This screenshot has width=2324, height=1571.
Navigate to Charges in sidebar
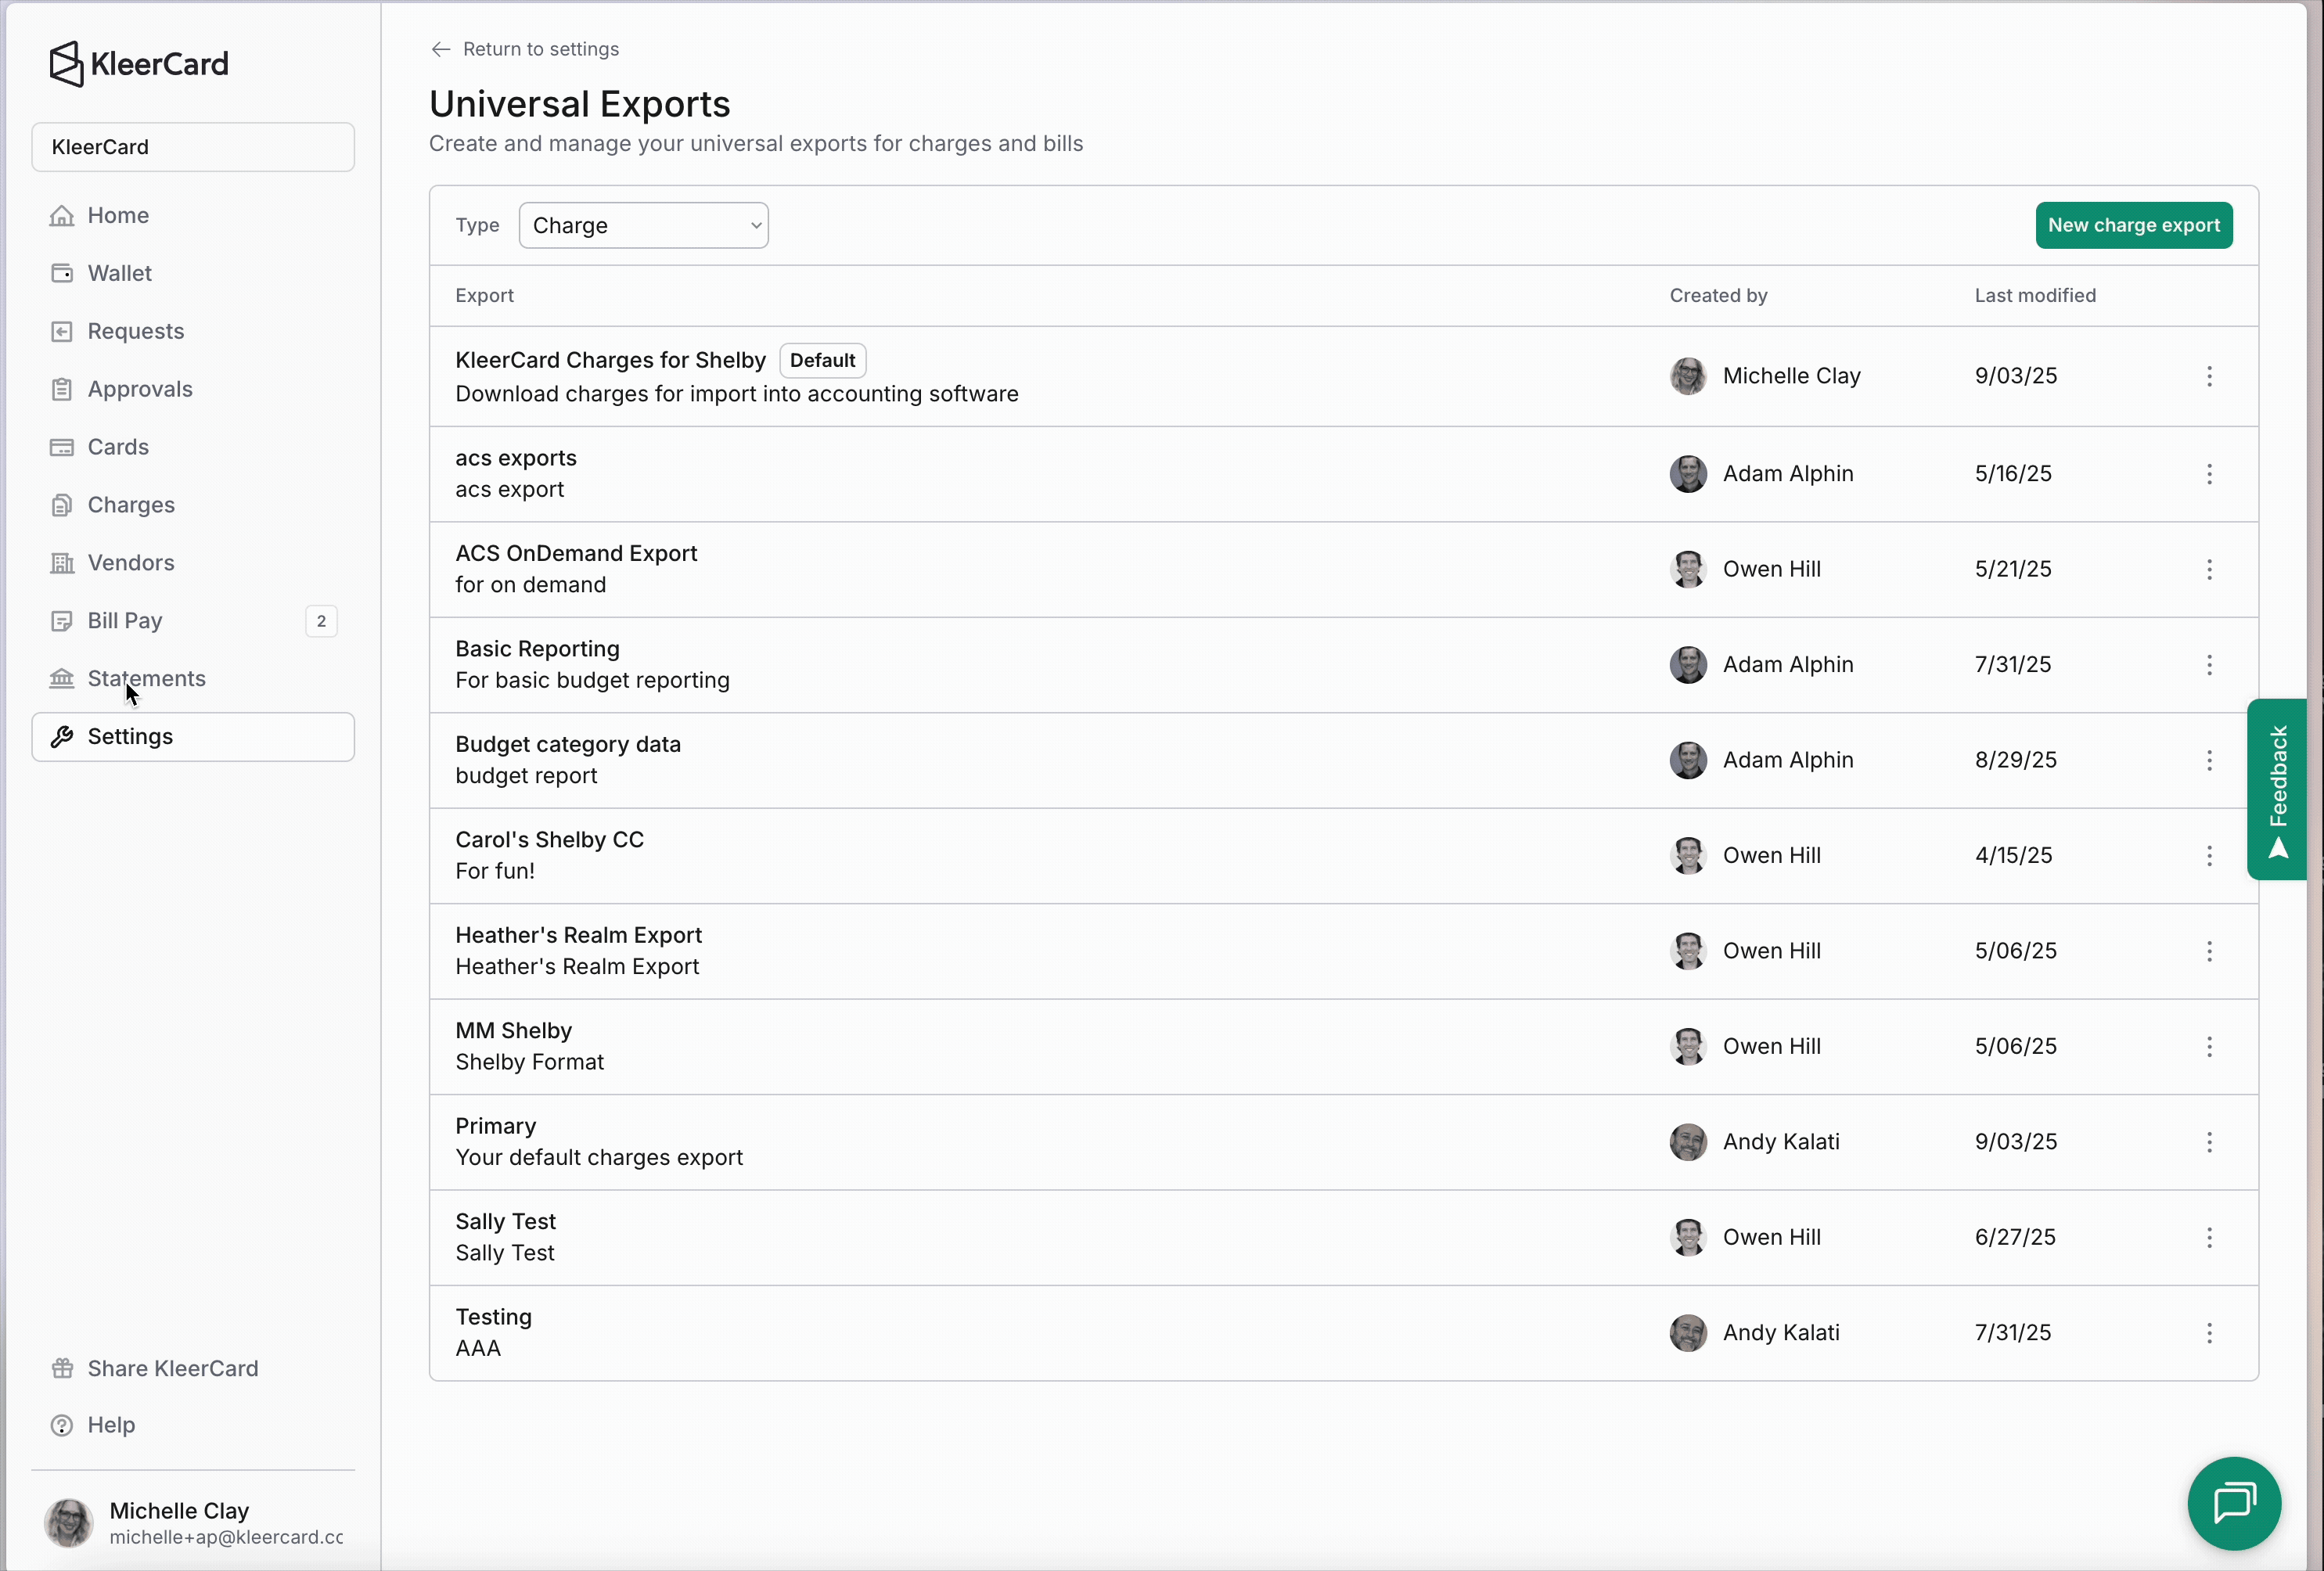click(x=131, y=505)
